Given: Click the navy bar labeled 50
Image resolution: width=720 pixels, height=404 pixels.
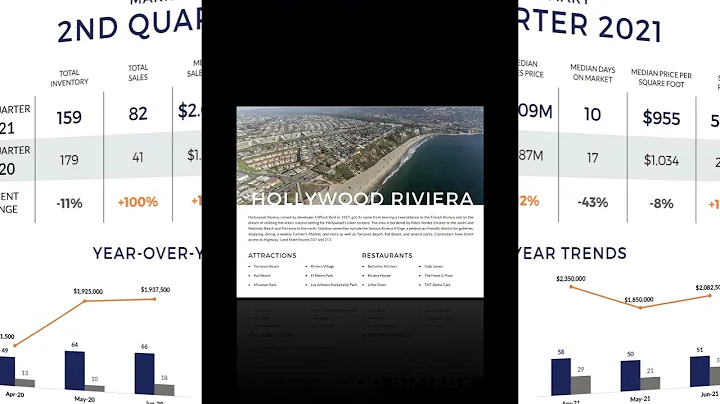Looking at the screenshot, I should (630, 376).
